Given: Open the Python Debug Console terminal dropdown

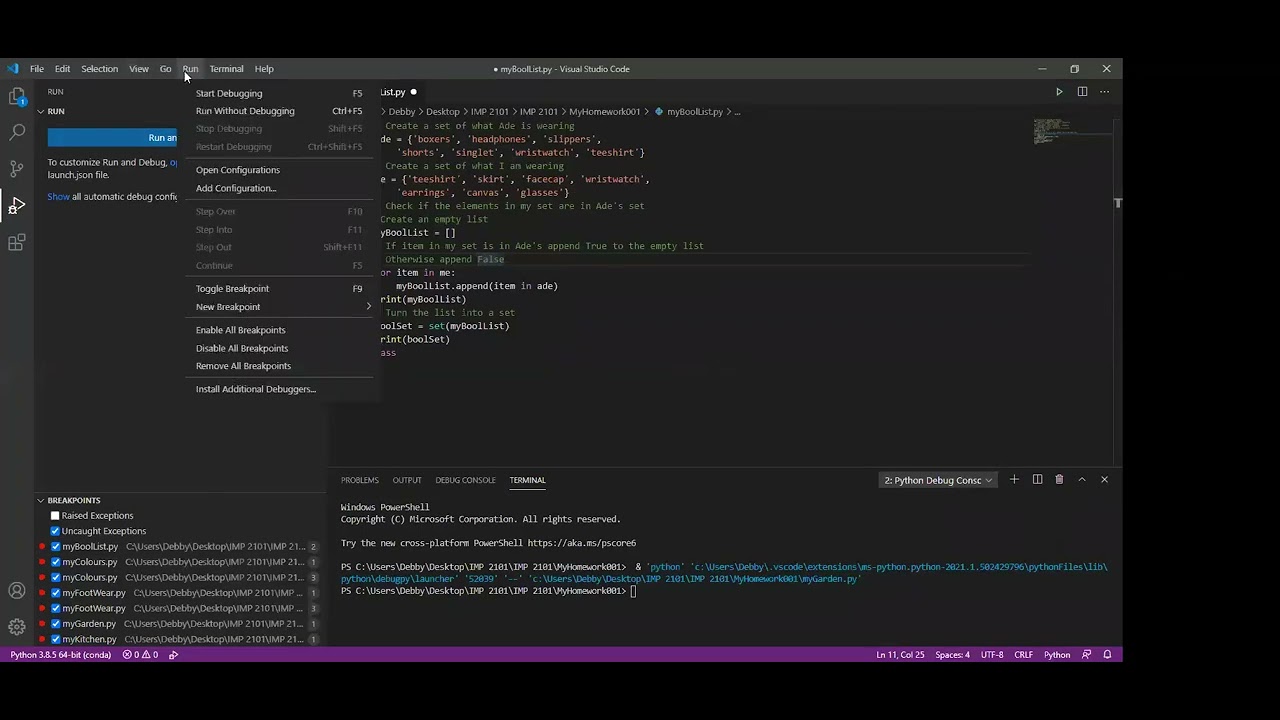Looking at the screenshot, I should 938,480.
